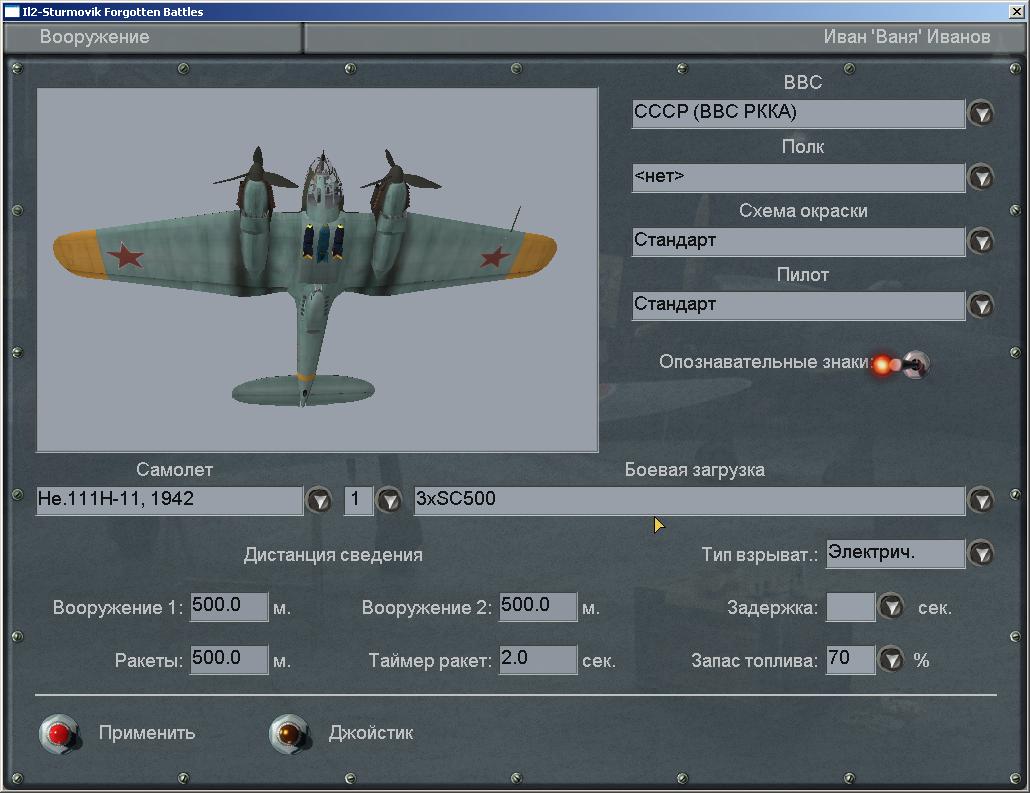
Task: Click the Применить text label
Action: click(147, 733)
